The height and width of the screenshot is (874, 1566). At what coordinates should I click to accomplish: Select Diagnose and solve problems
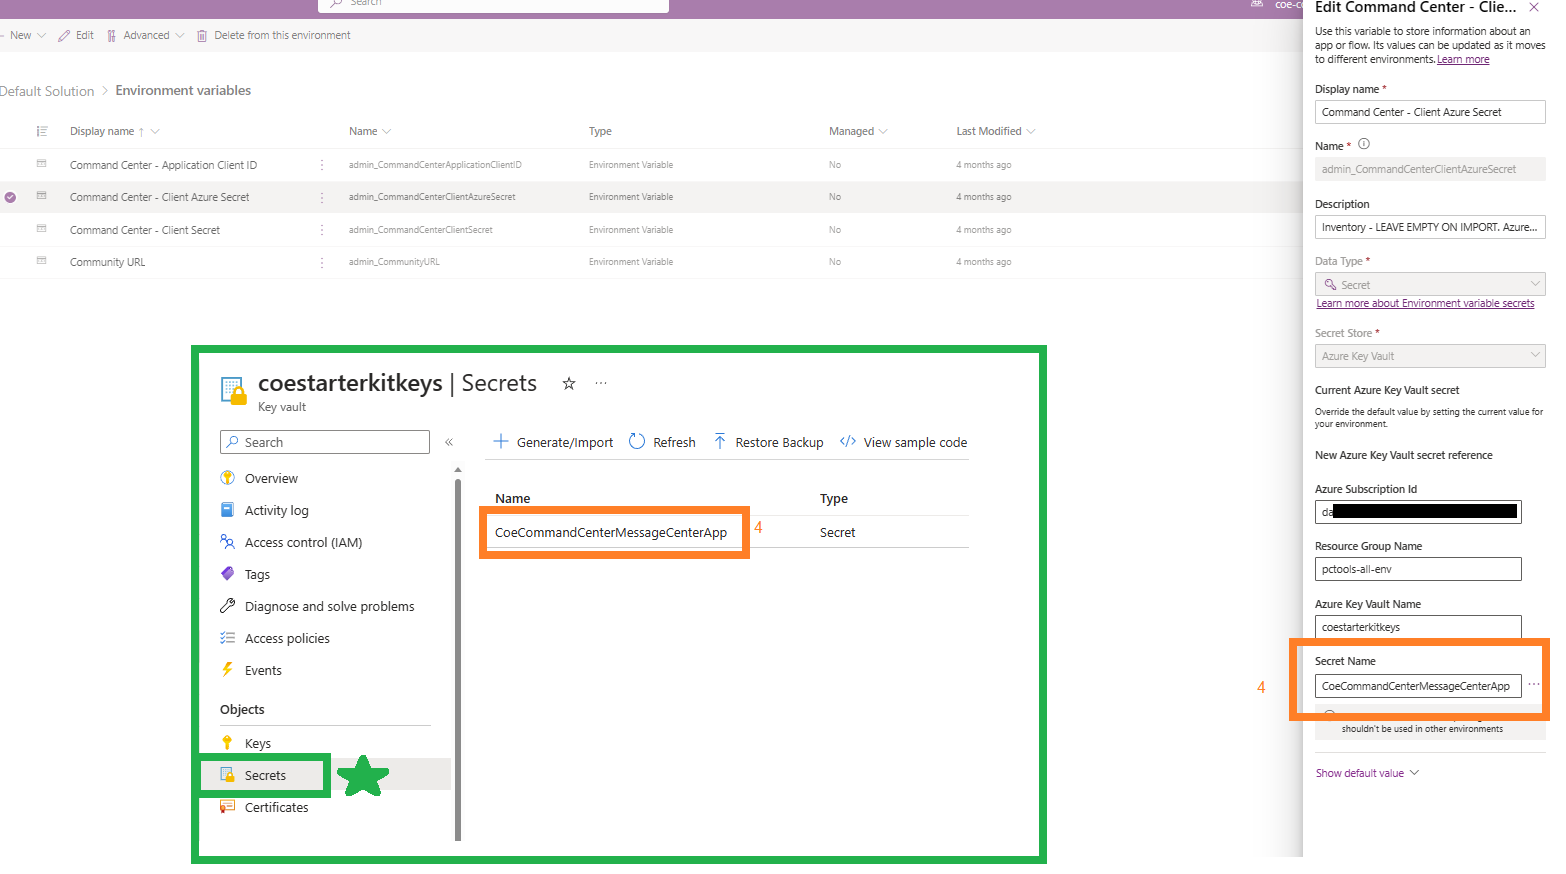(x=329, y=606)
